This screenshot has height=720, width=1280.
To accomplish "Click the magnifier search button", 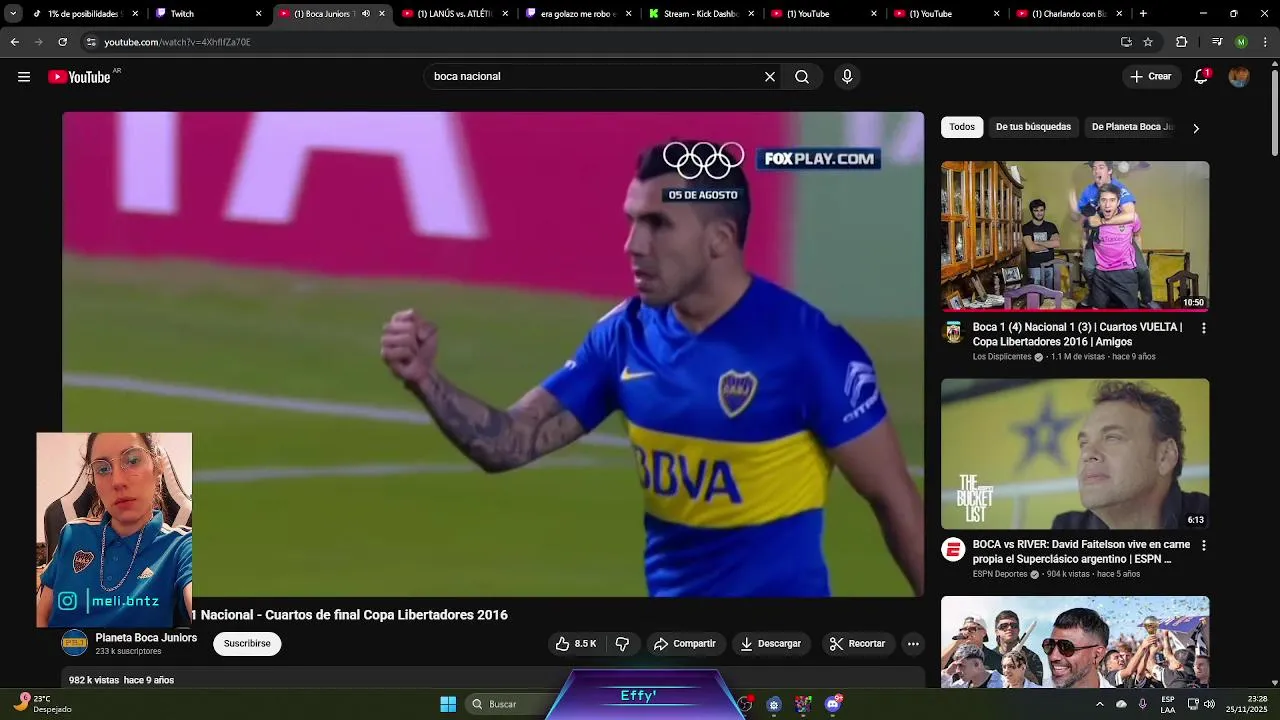I will click(x=802, y=77).
